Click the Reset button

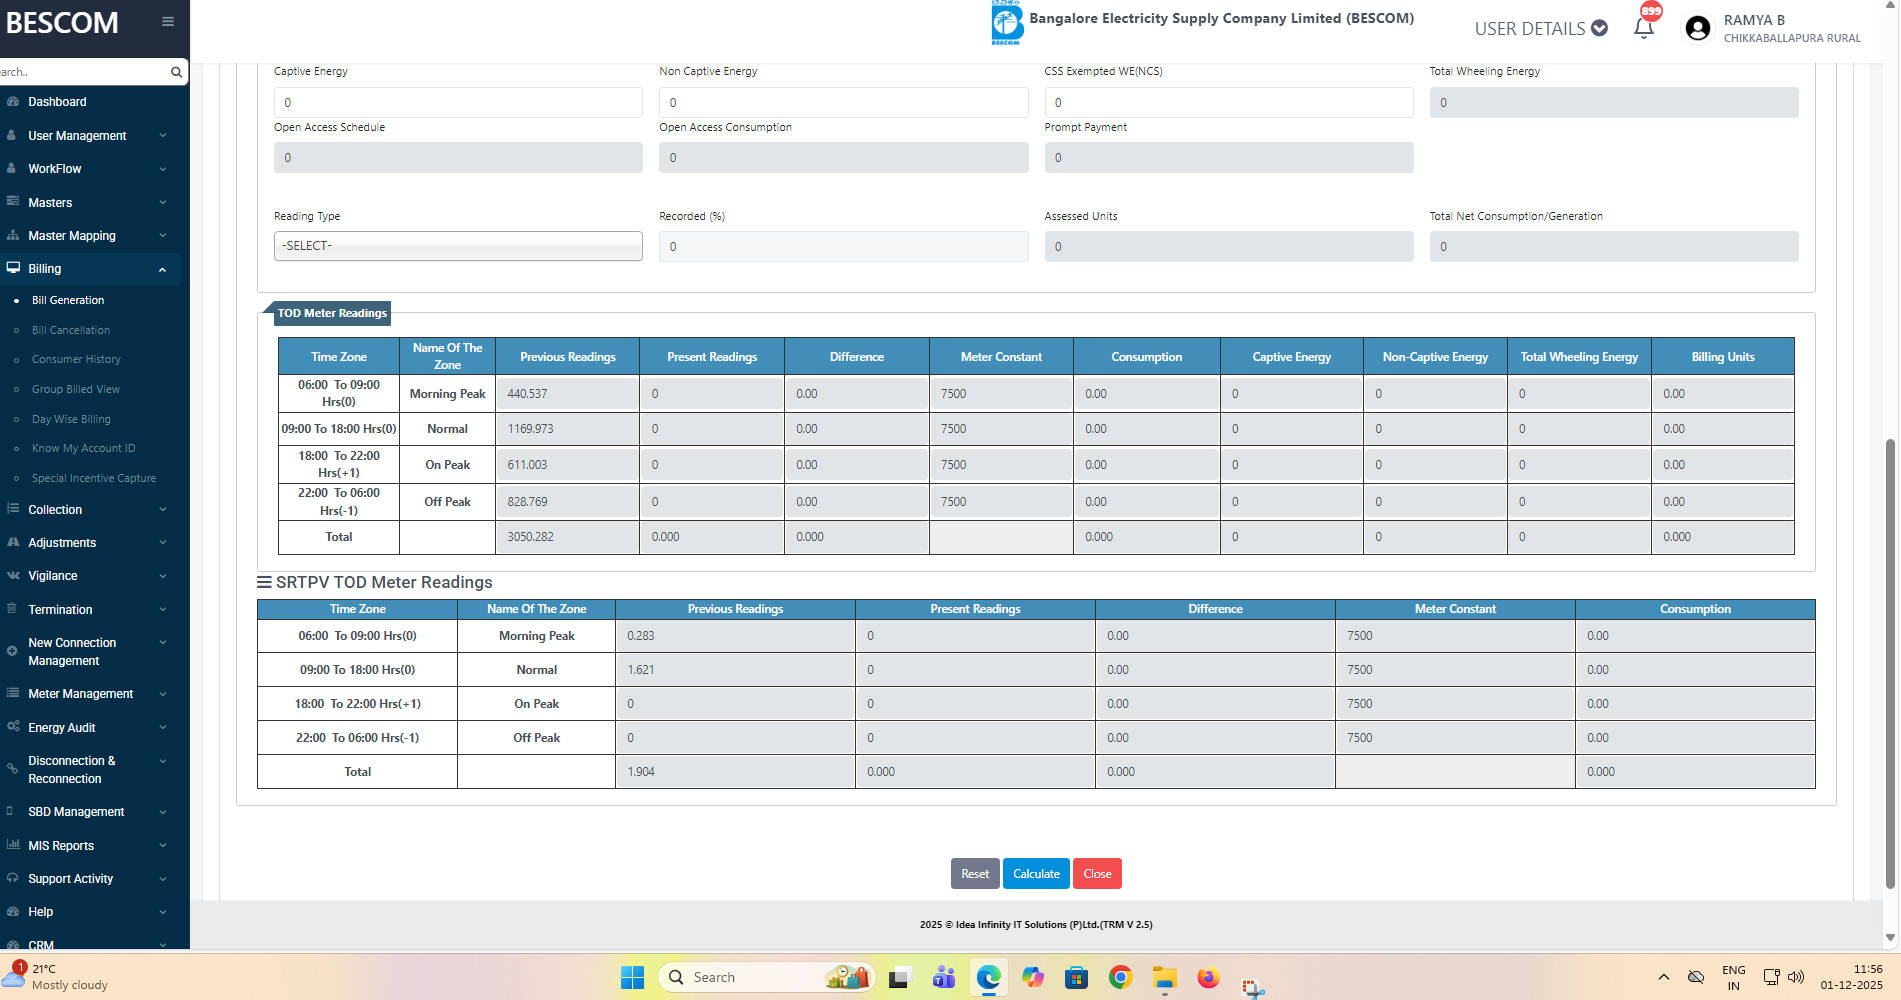[974, 874]
